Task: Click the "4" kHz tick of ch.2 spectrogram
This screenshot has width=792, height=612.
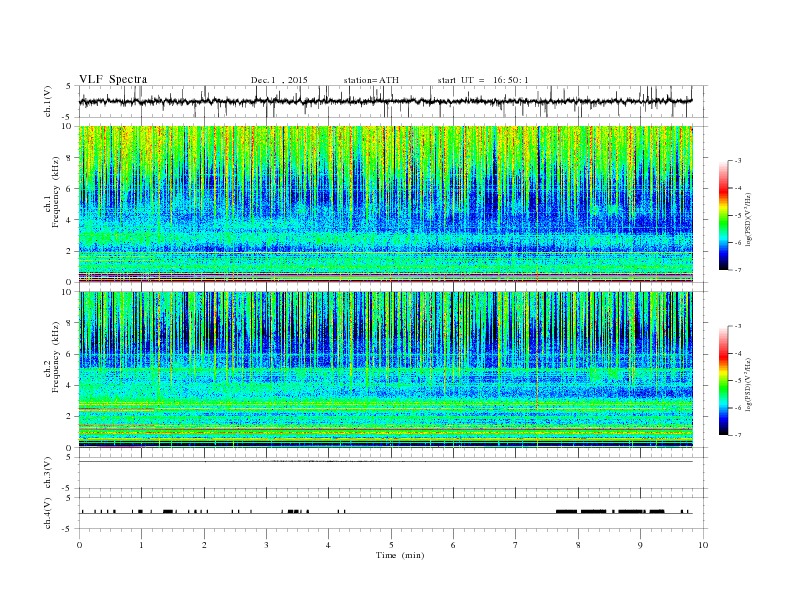Action: [69, 385]
